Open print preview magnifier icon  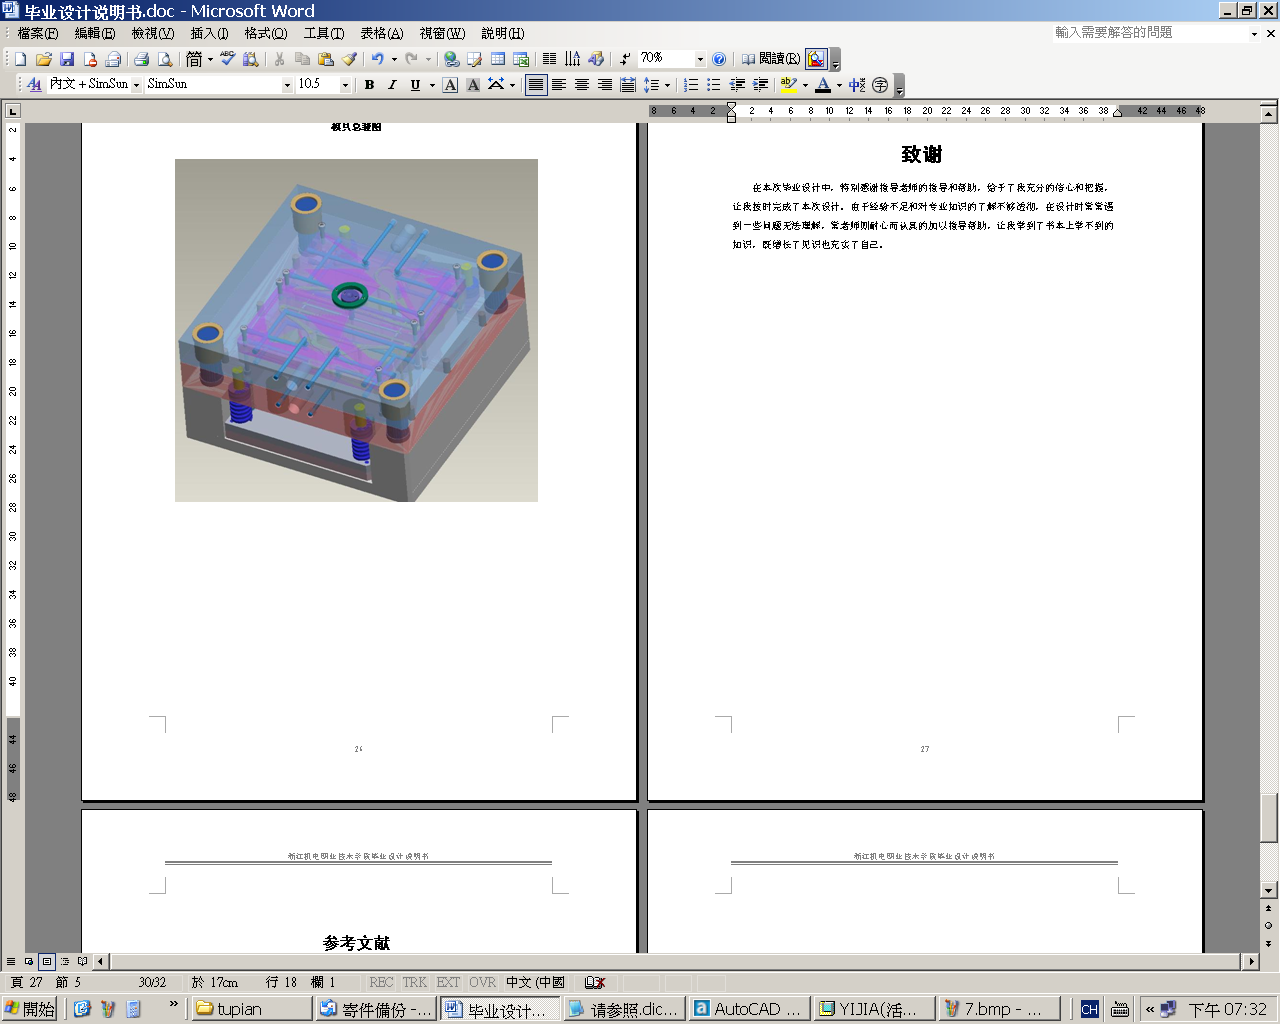point(164,59)
